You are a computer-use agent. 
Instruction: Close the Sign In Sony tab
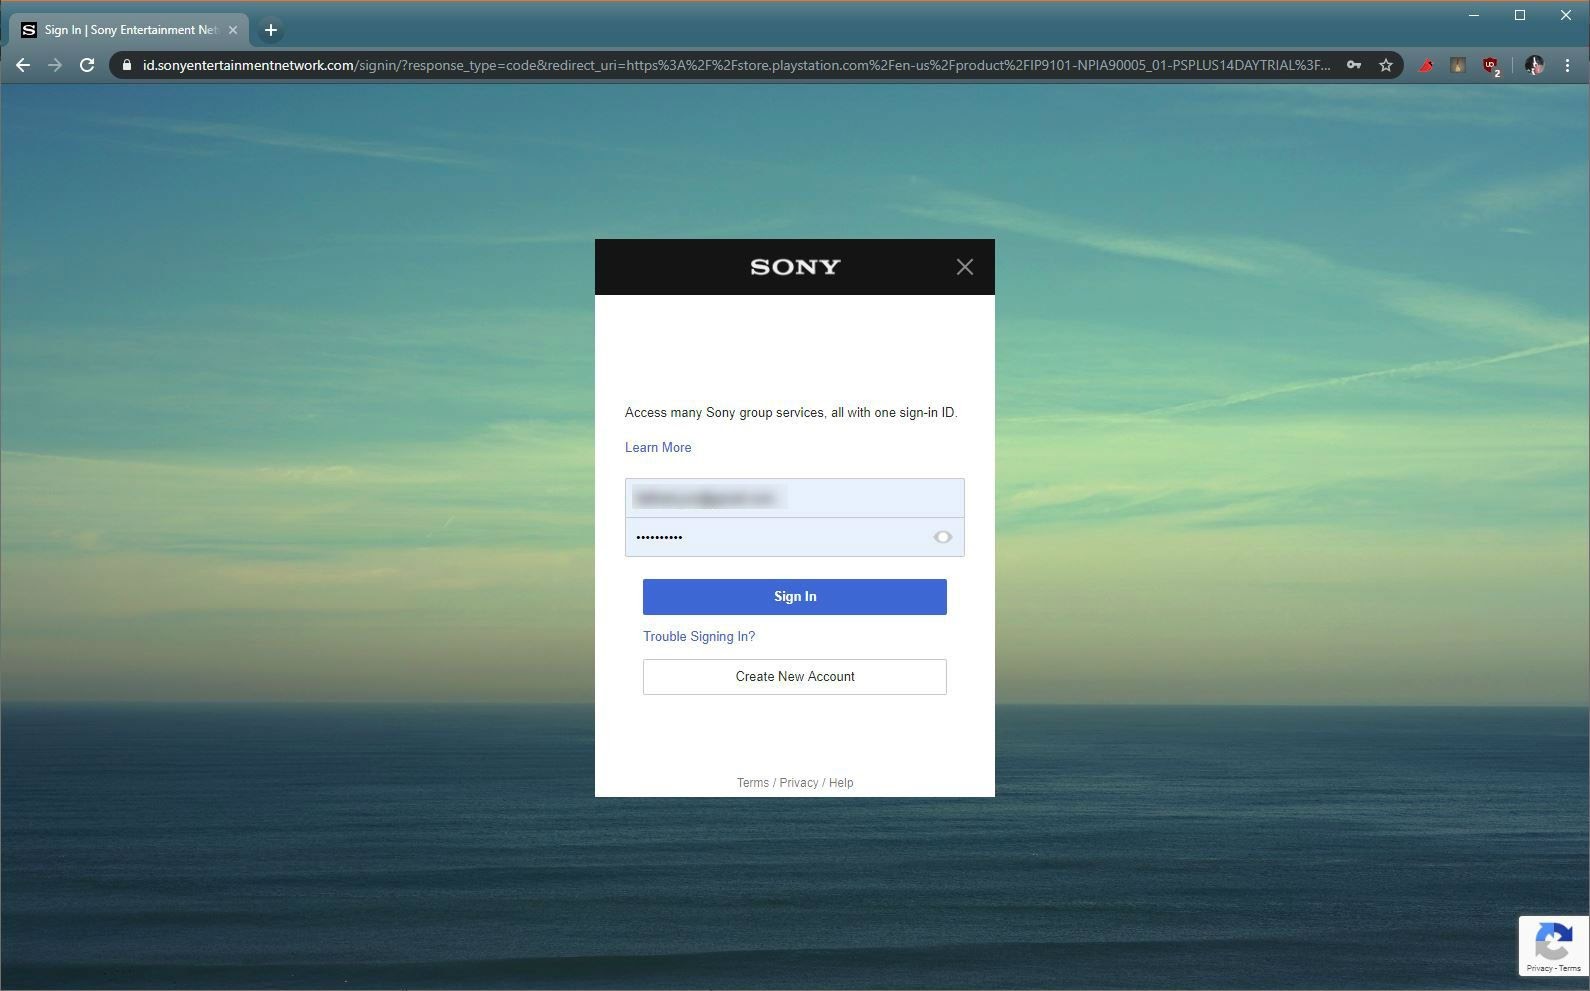[233, 30]
